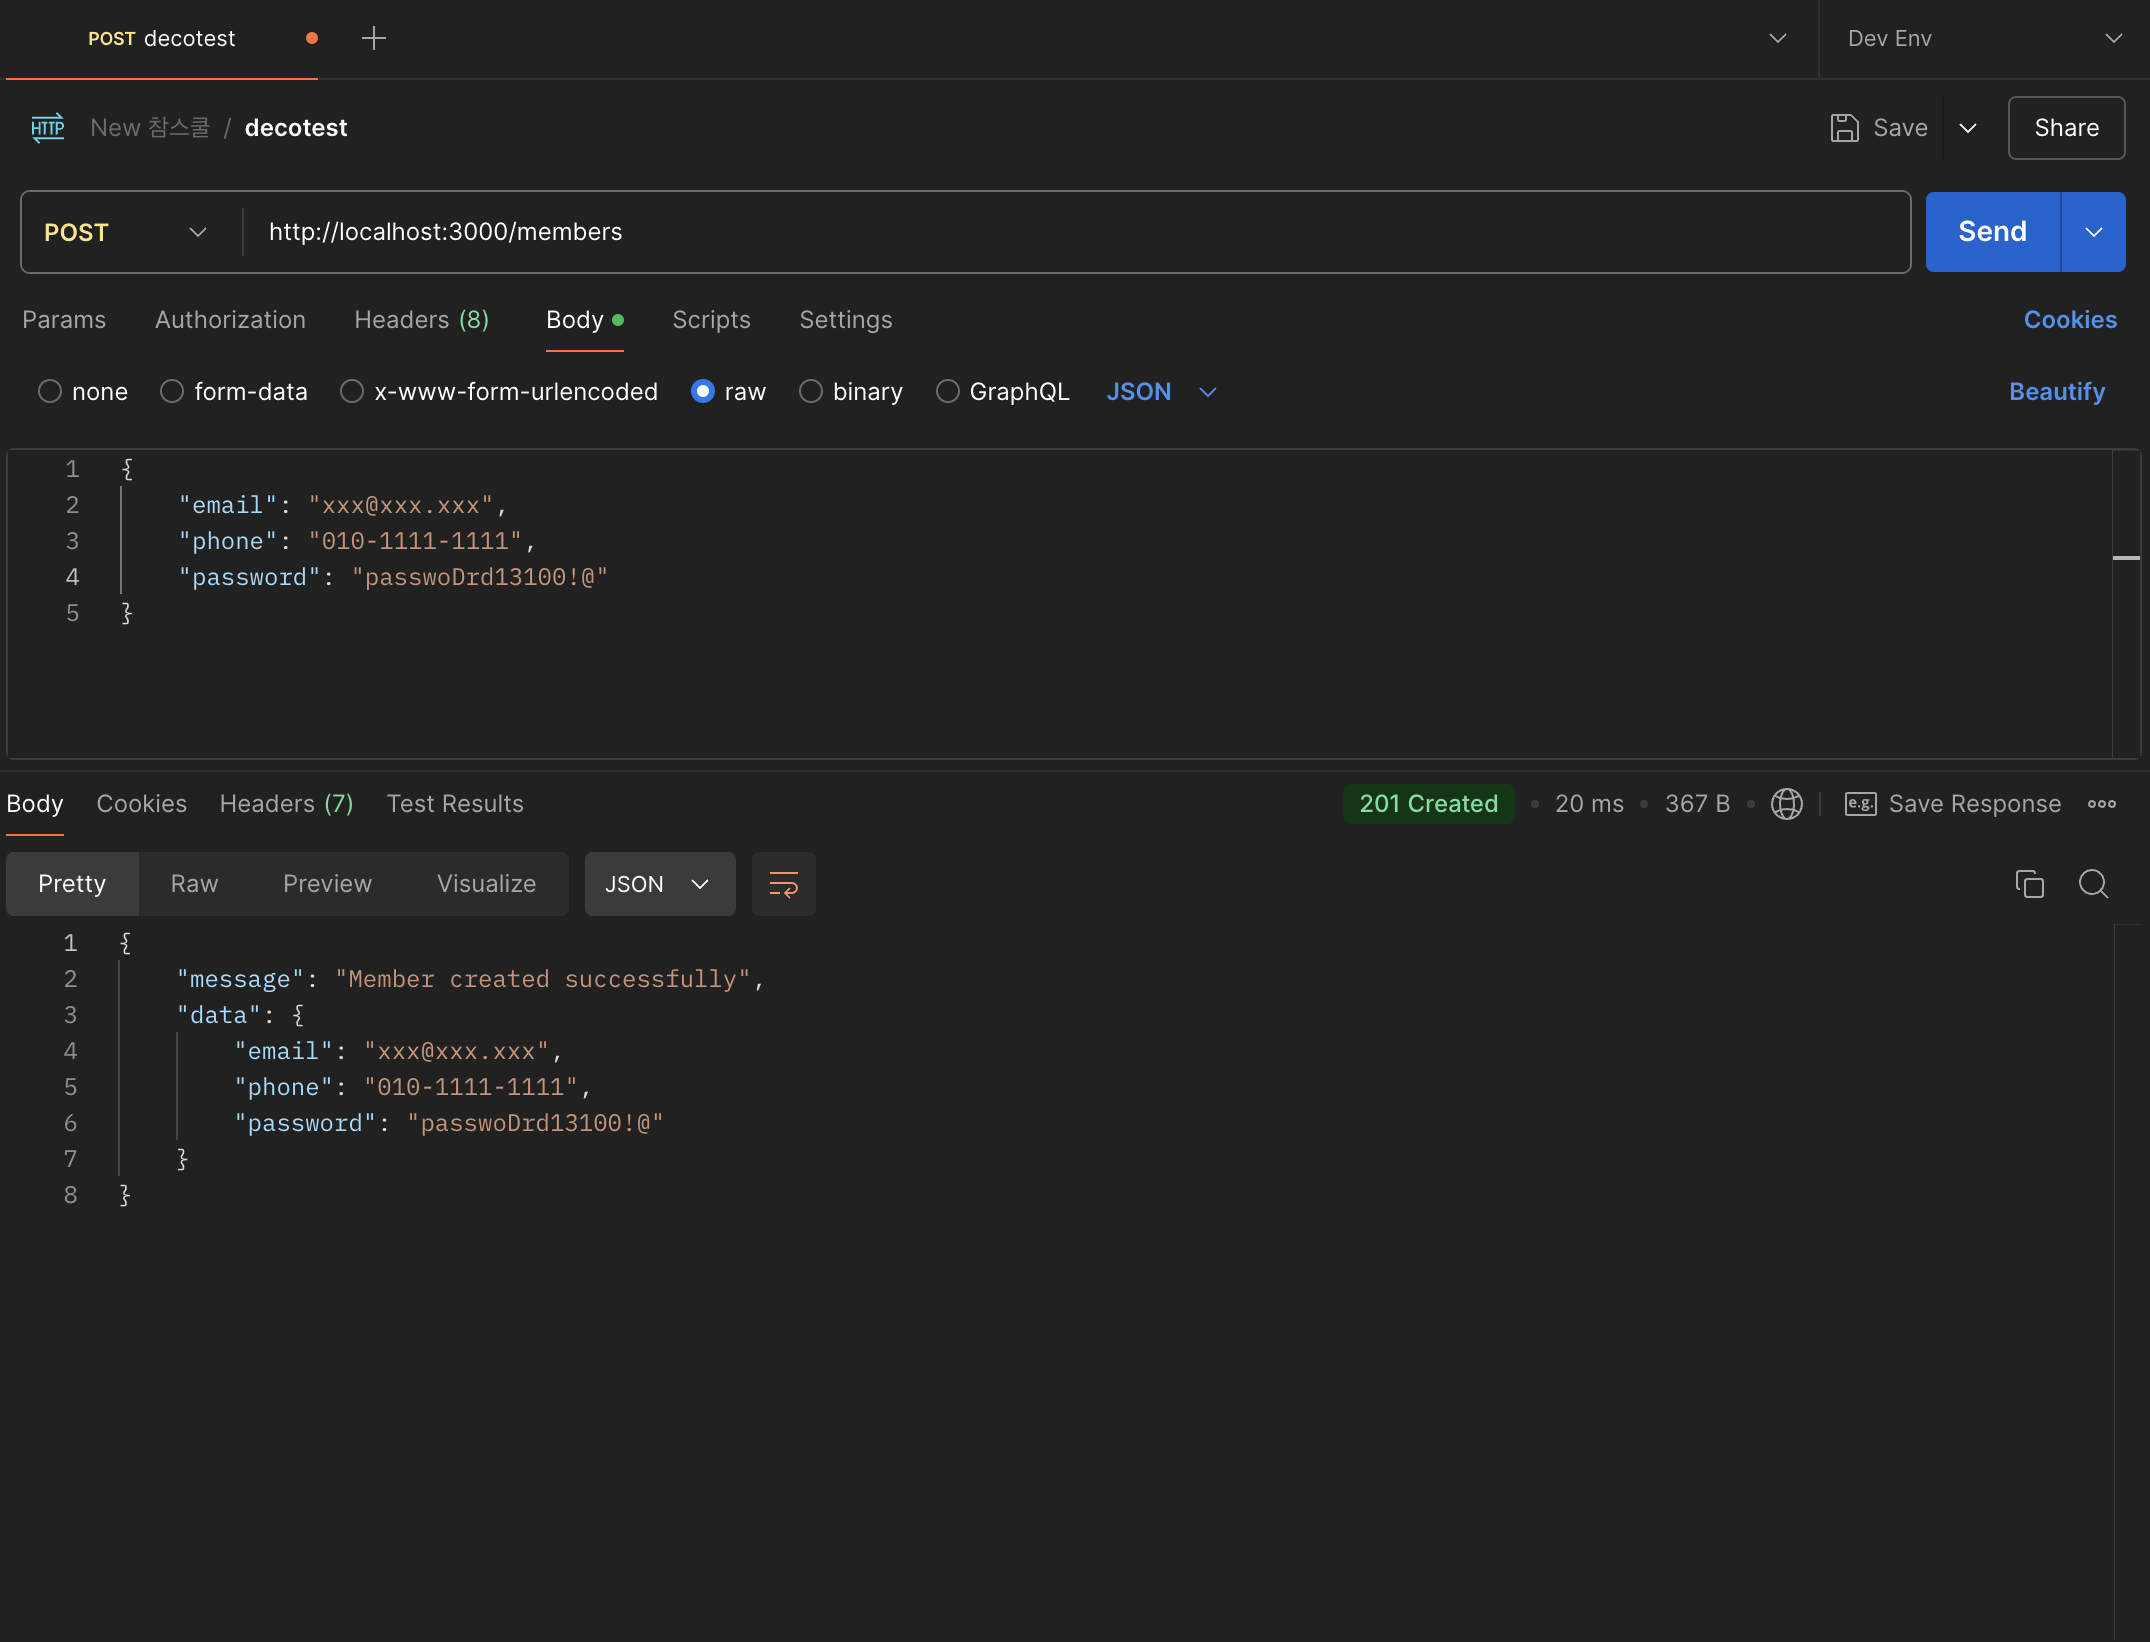Click the request editor scrollbar marker

[2125, 558]
